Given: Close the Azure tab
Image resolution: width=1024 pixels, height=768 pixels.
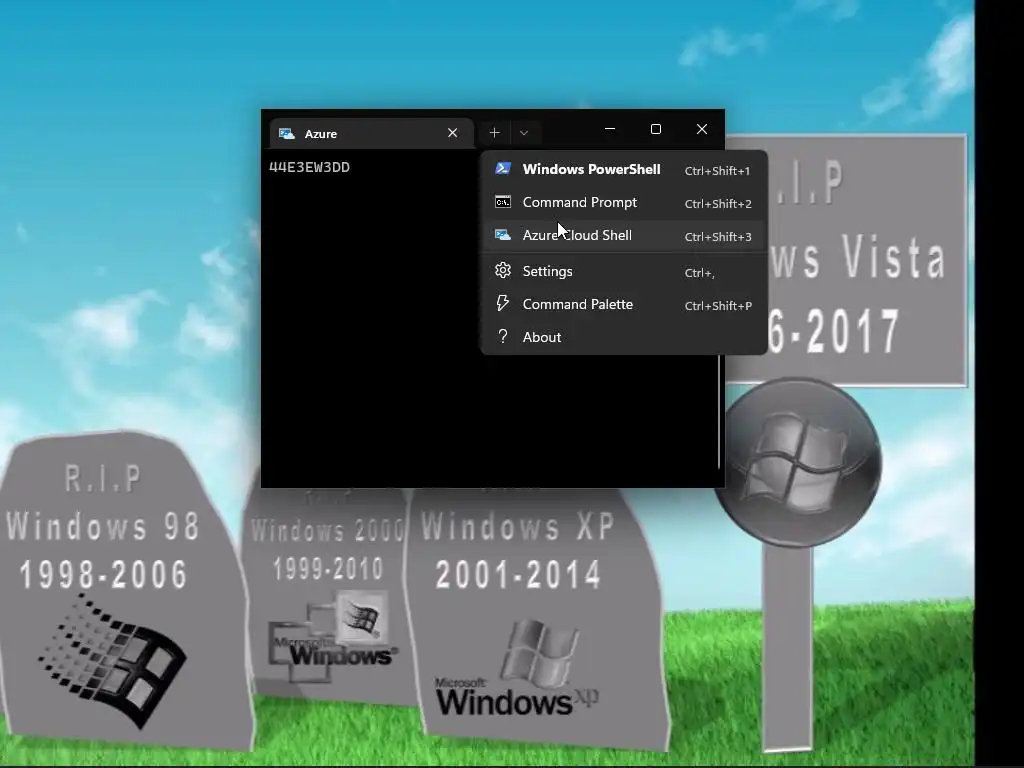Looking at the screenshot, I should click(453, 133).
